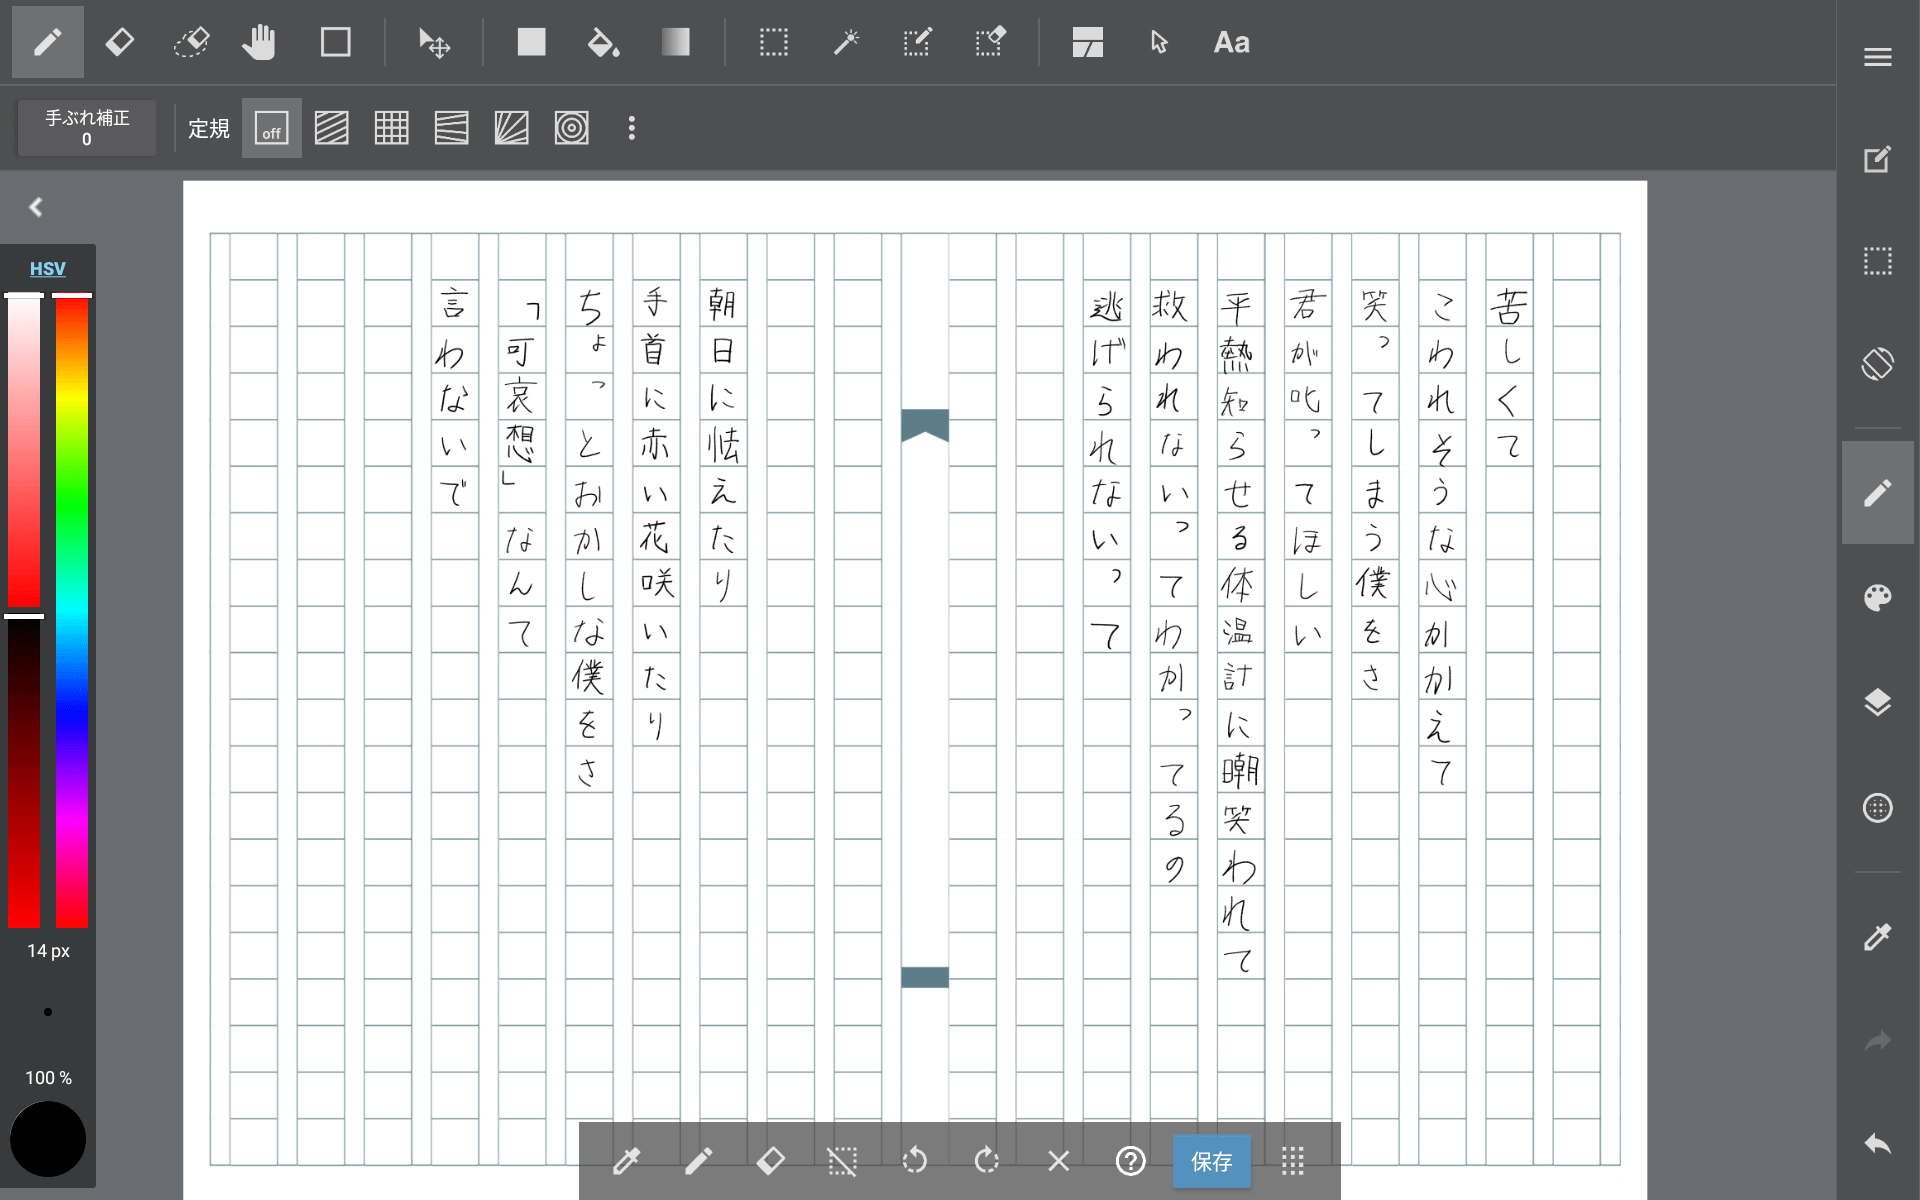This screenshot has height=1200, width=1920.
Task: Select the Bucket fill tool
Action: click(x=603, y=42)
